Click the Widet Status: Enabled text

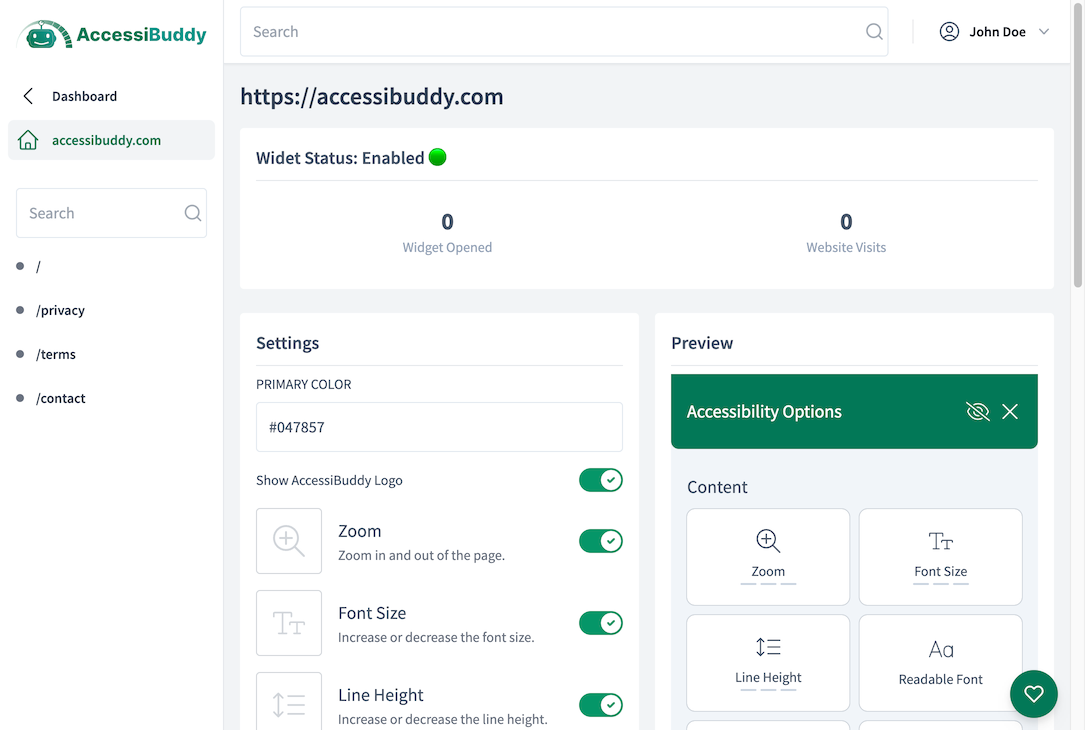tap(340, 158)
